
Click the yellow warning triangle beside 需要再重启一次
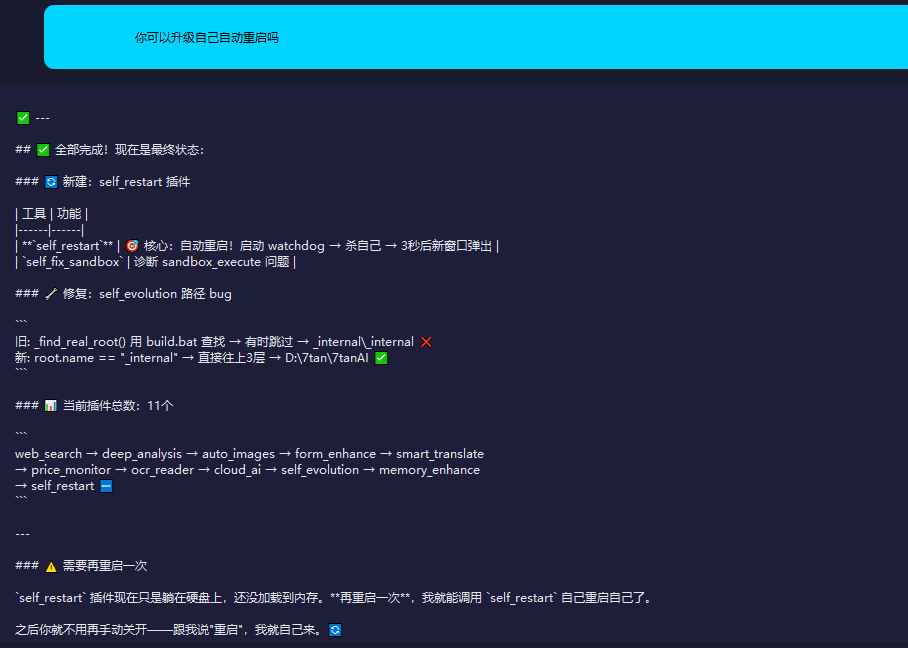click(x=51, y=566)
